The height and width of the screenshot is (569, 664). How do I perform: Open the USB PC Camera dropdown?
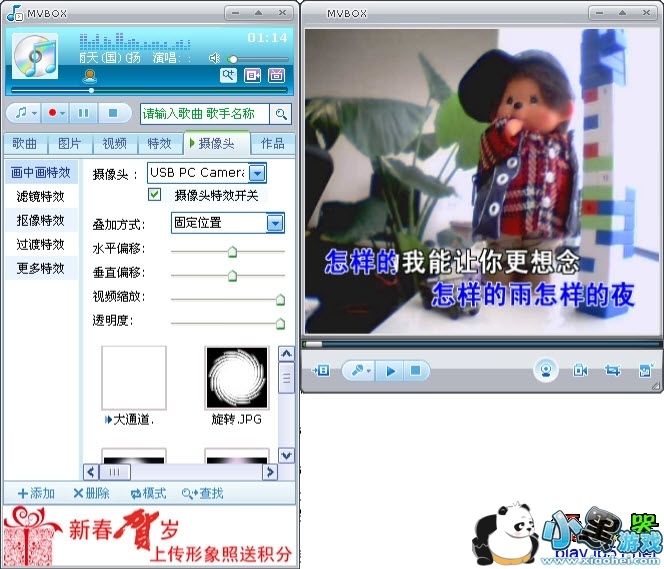tap(257, 173)
